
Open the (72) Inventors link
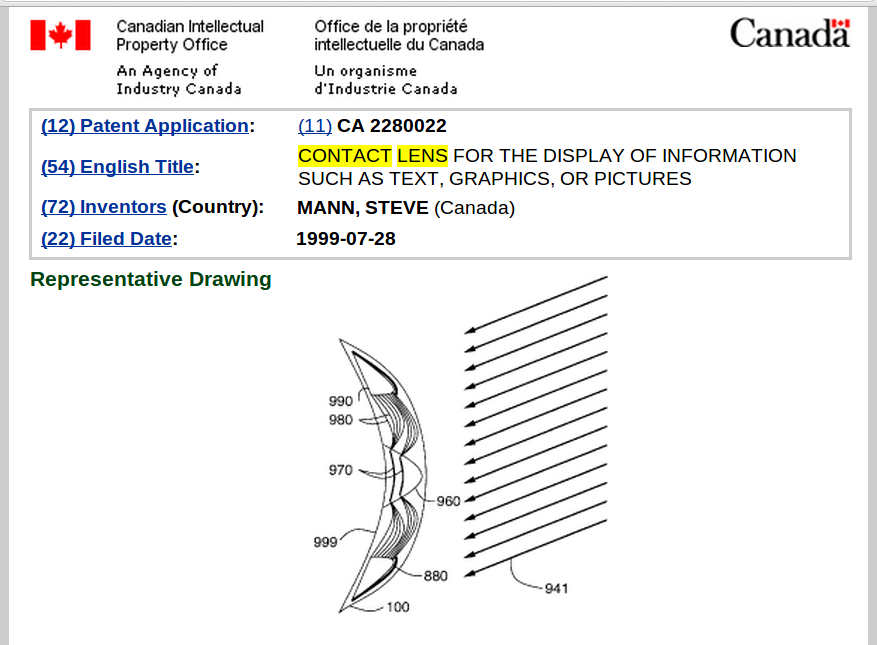(103, 207)
